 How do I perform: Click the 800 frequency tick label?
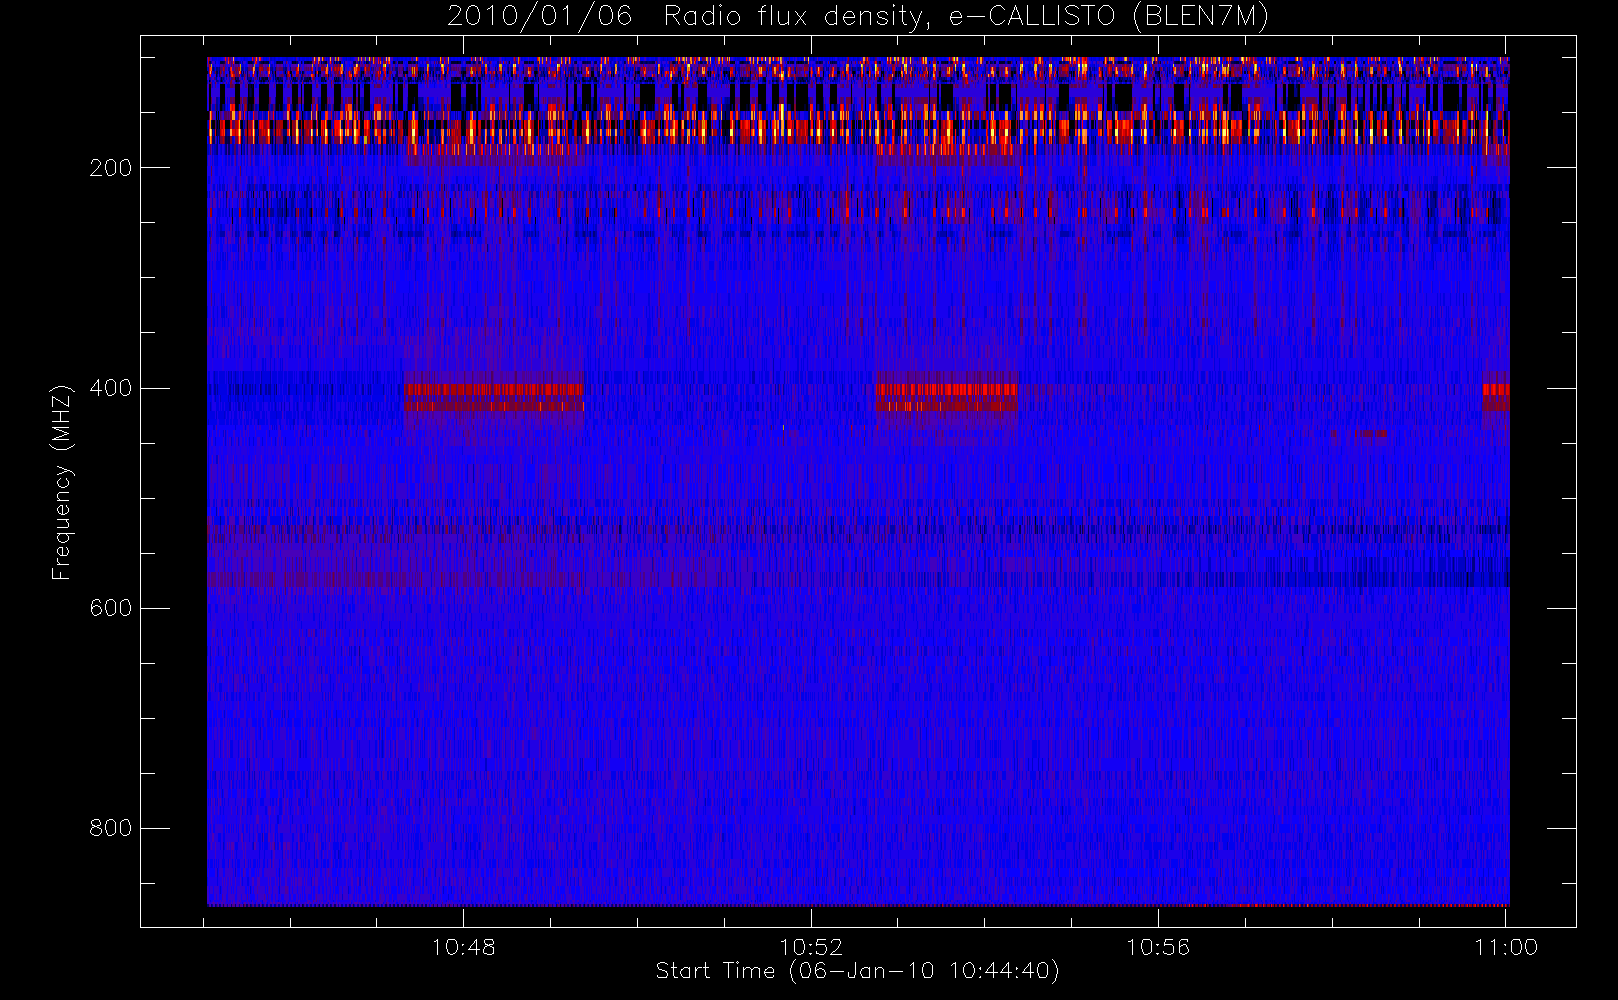[x=111, y=828]
